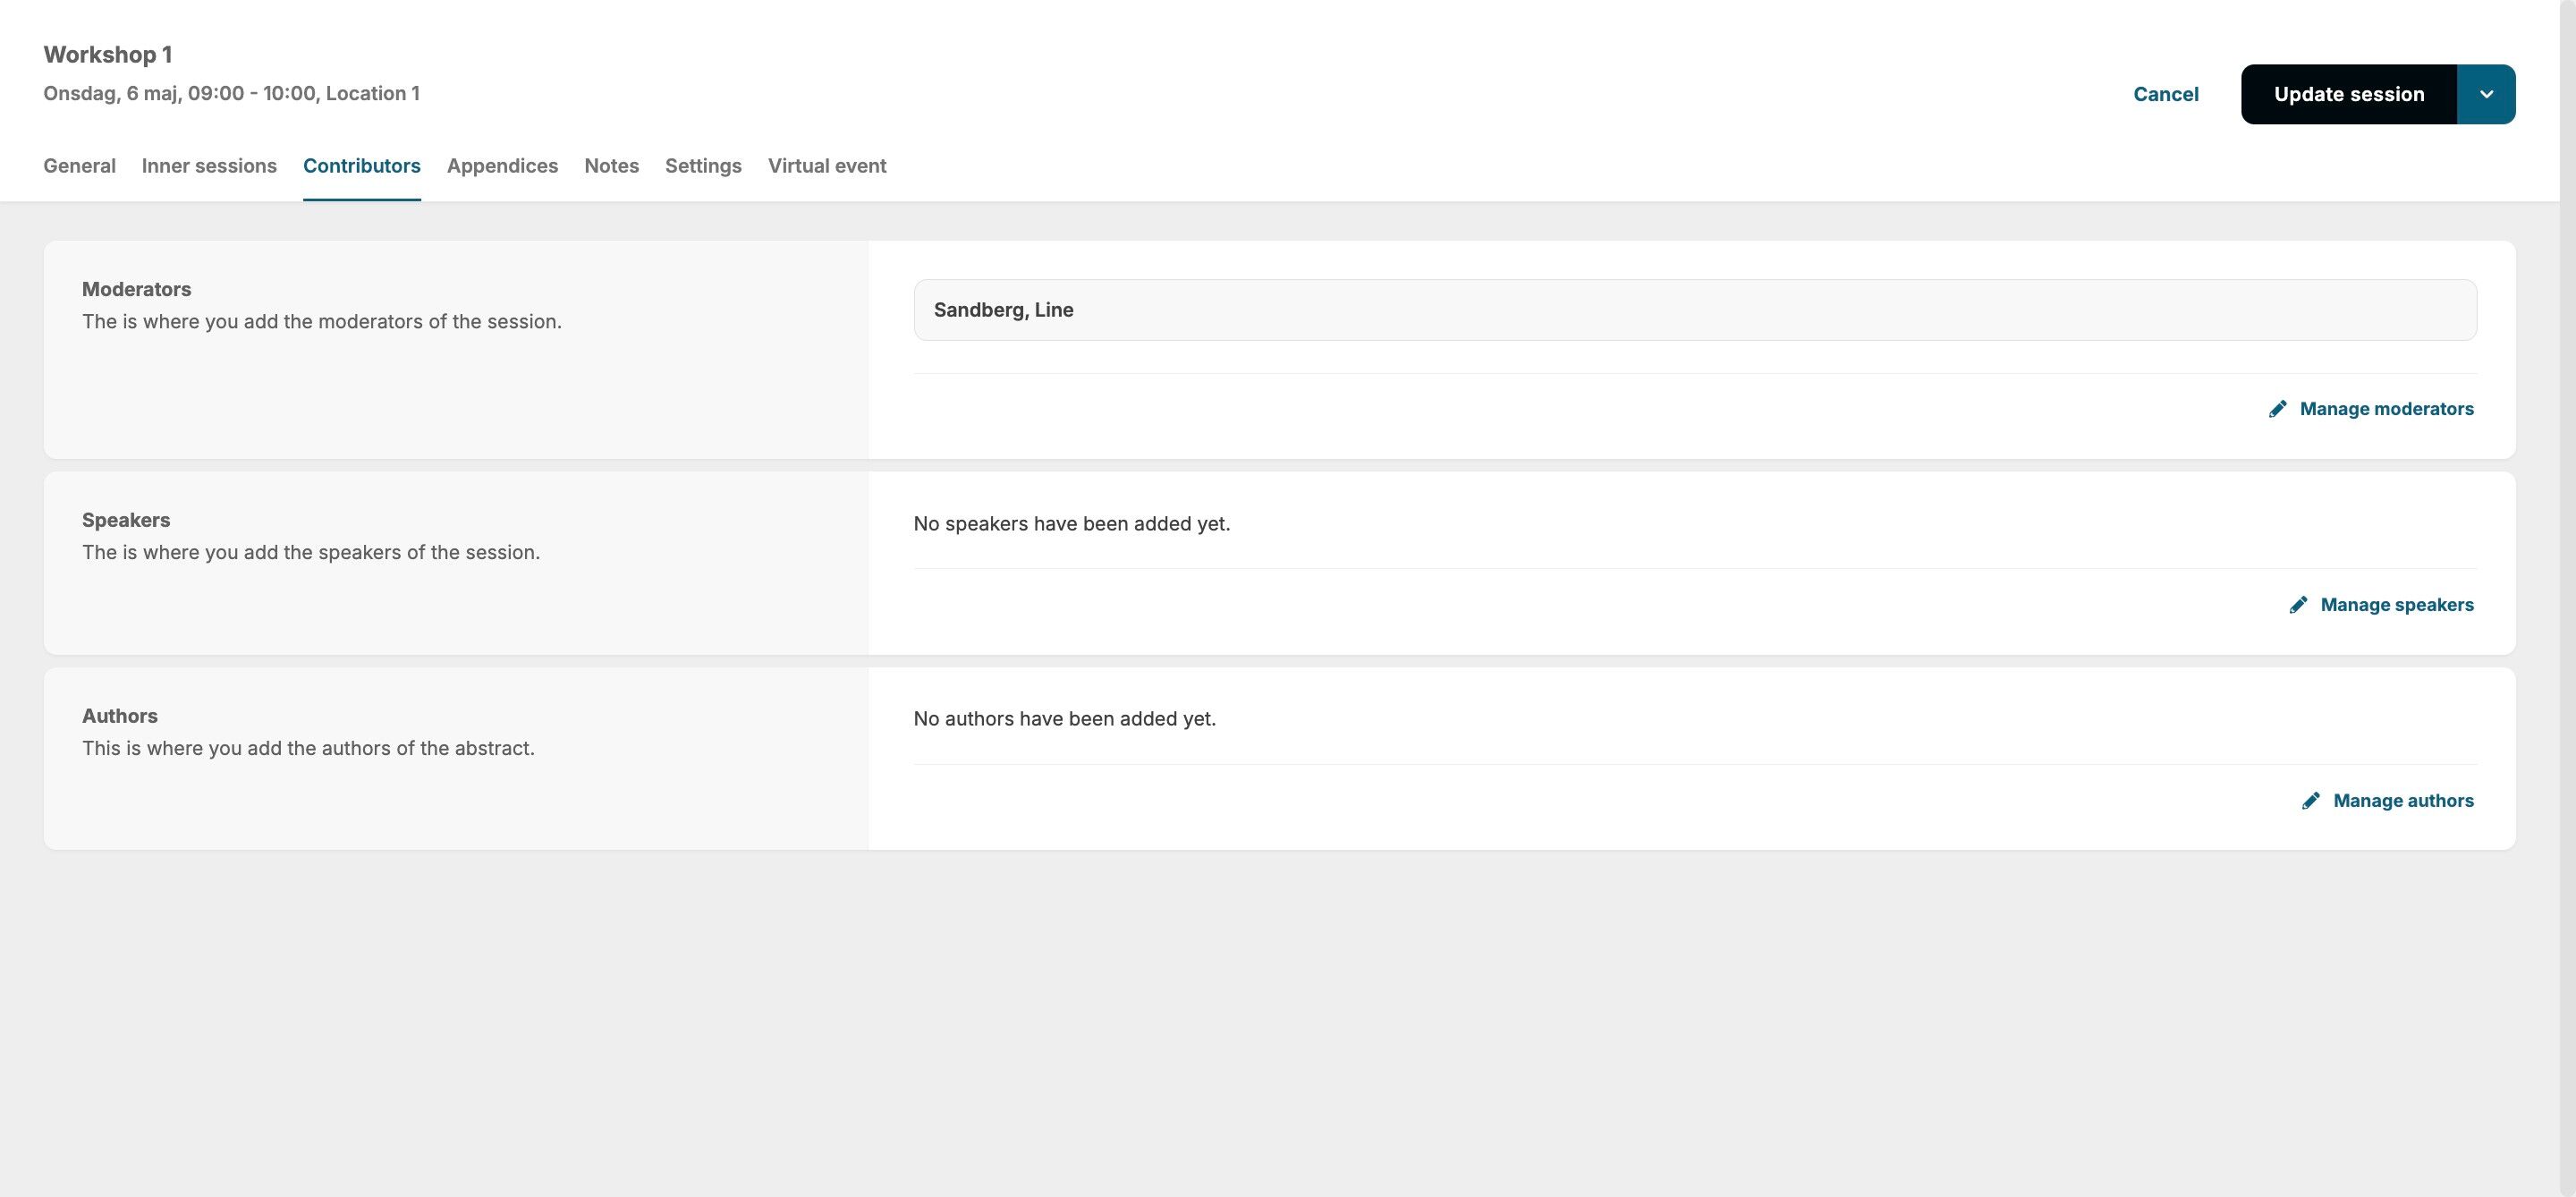Click the pencil icon beside Manage authors

pyautogui.click(x=2310, y=801)
